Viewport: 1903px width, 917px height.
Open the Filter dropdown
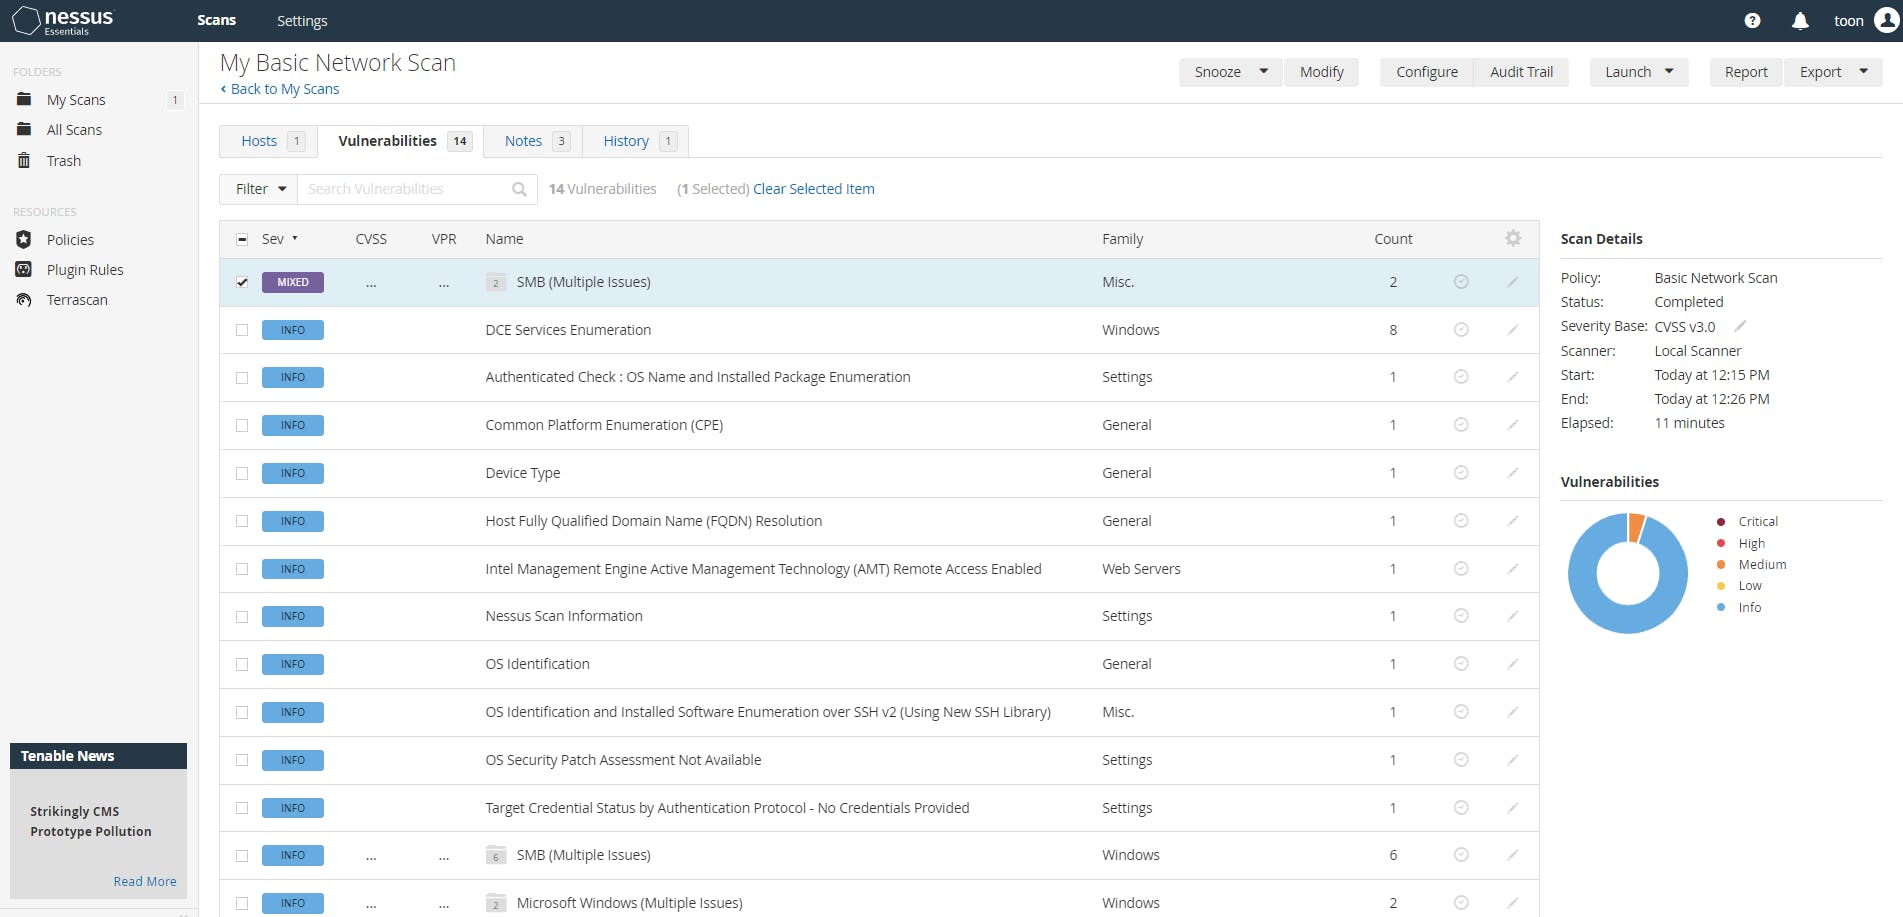click(x=260, y=189)
